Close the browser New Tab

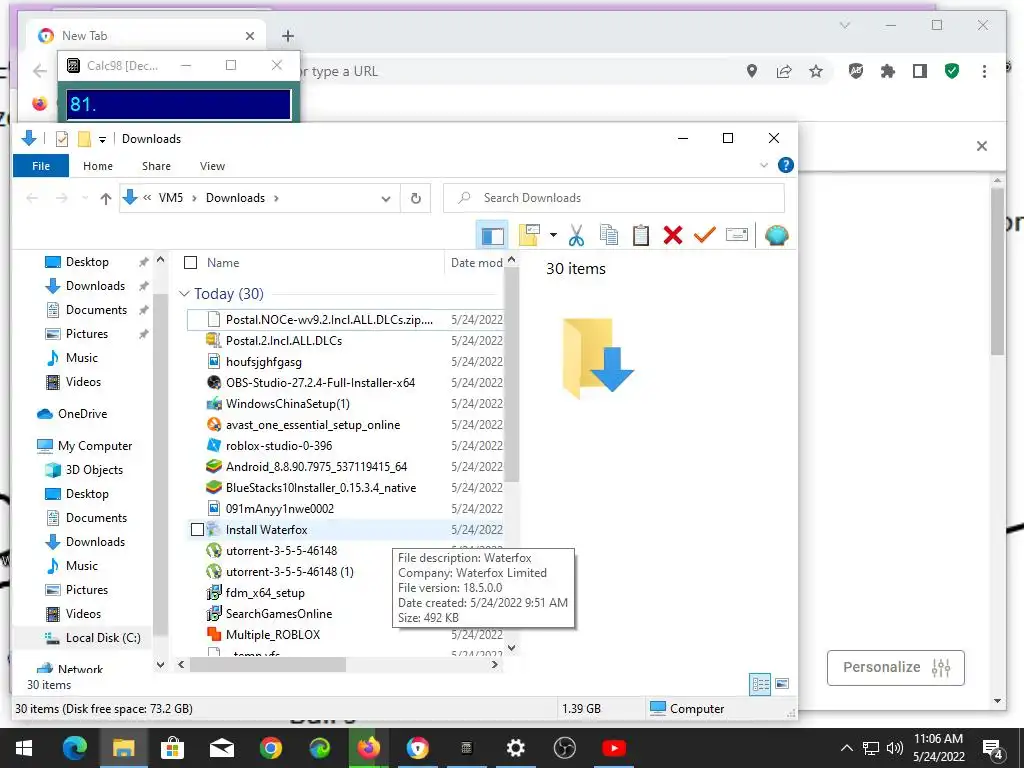tap(249, 36)
